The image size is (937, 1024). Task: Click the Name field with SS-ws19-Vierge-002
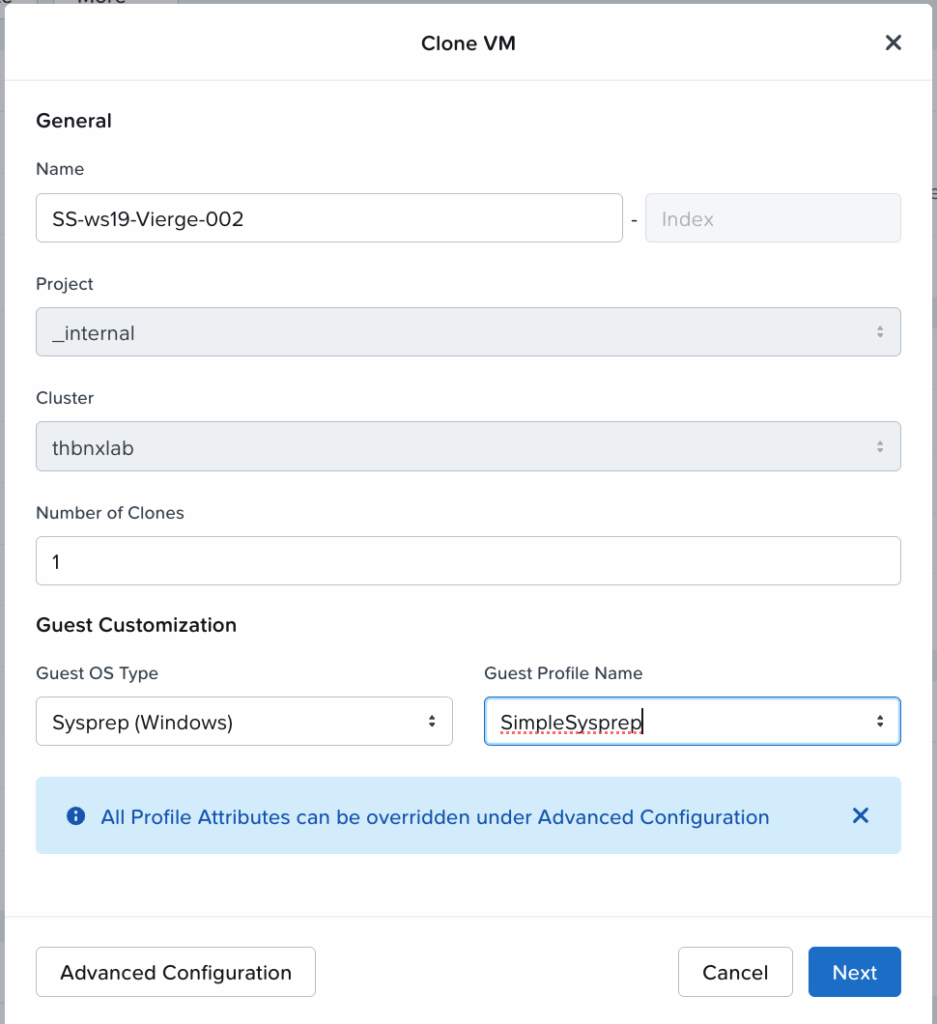click(328, 219)
